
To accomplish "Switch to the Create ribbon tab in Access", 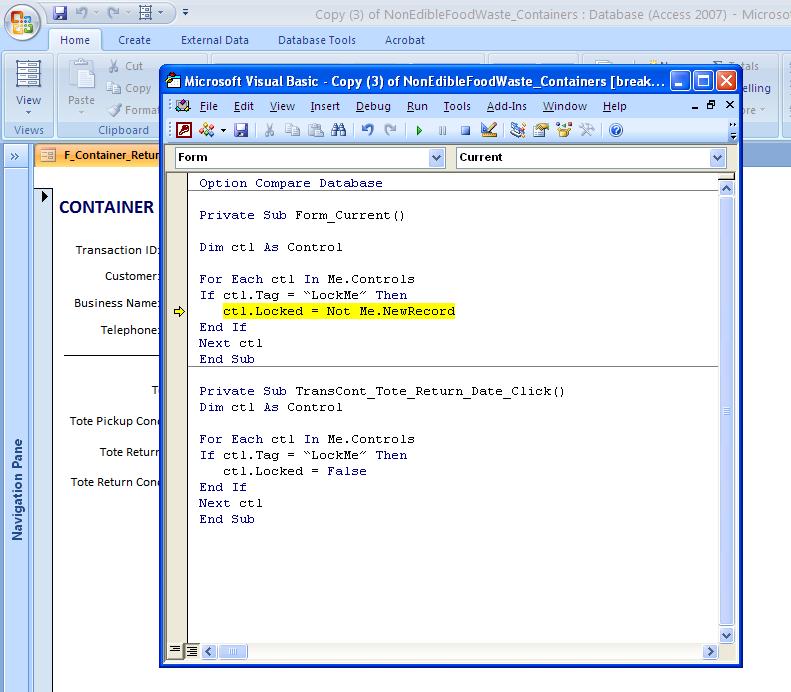I will (134, 40).
